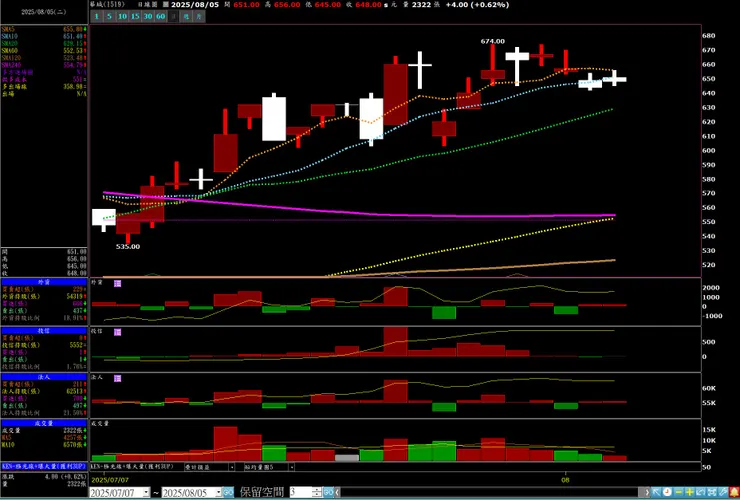Select the weekly (週) chart period button
This screenshot has height=500, width=740.
tap(186, 17)
